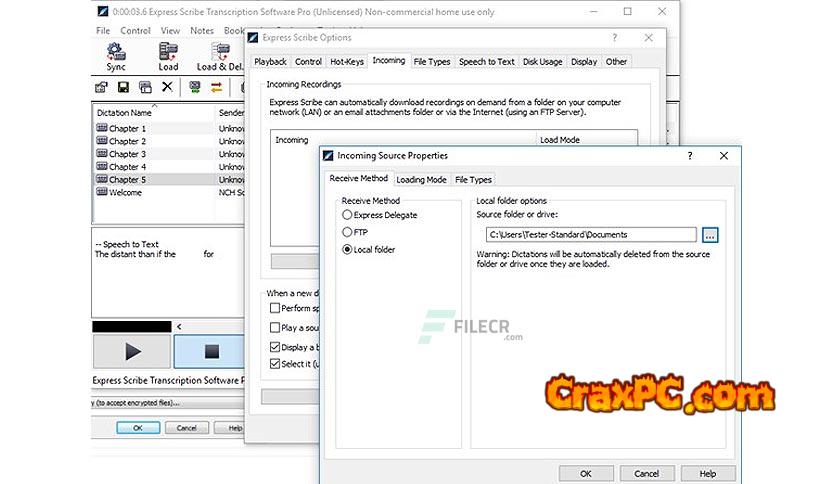Screen dimensions: 836x484
Task: Switch to Control tab in Options dialog
Action: [x=308, y=62]
